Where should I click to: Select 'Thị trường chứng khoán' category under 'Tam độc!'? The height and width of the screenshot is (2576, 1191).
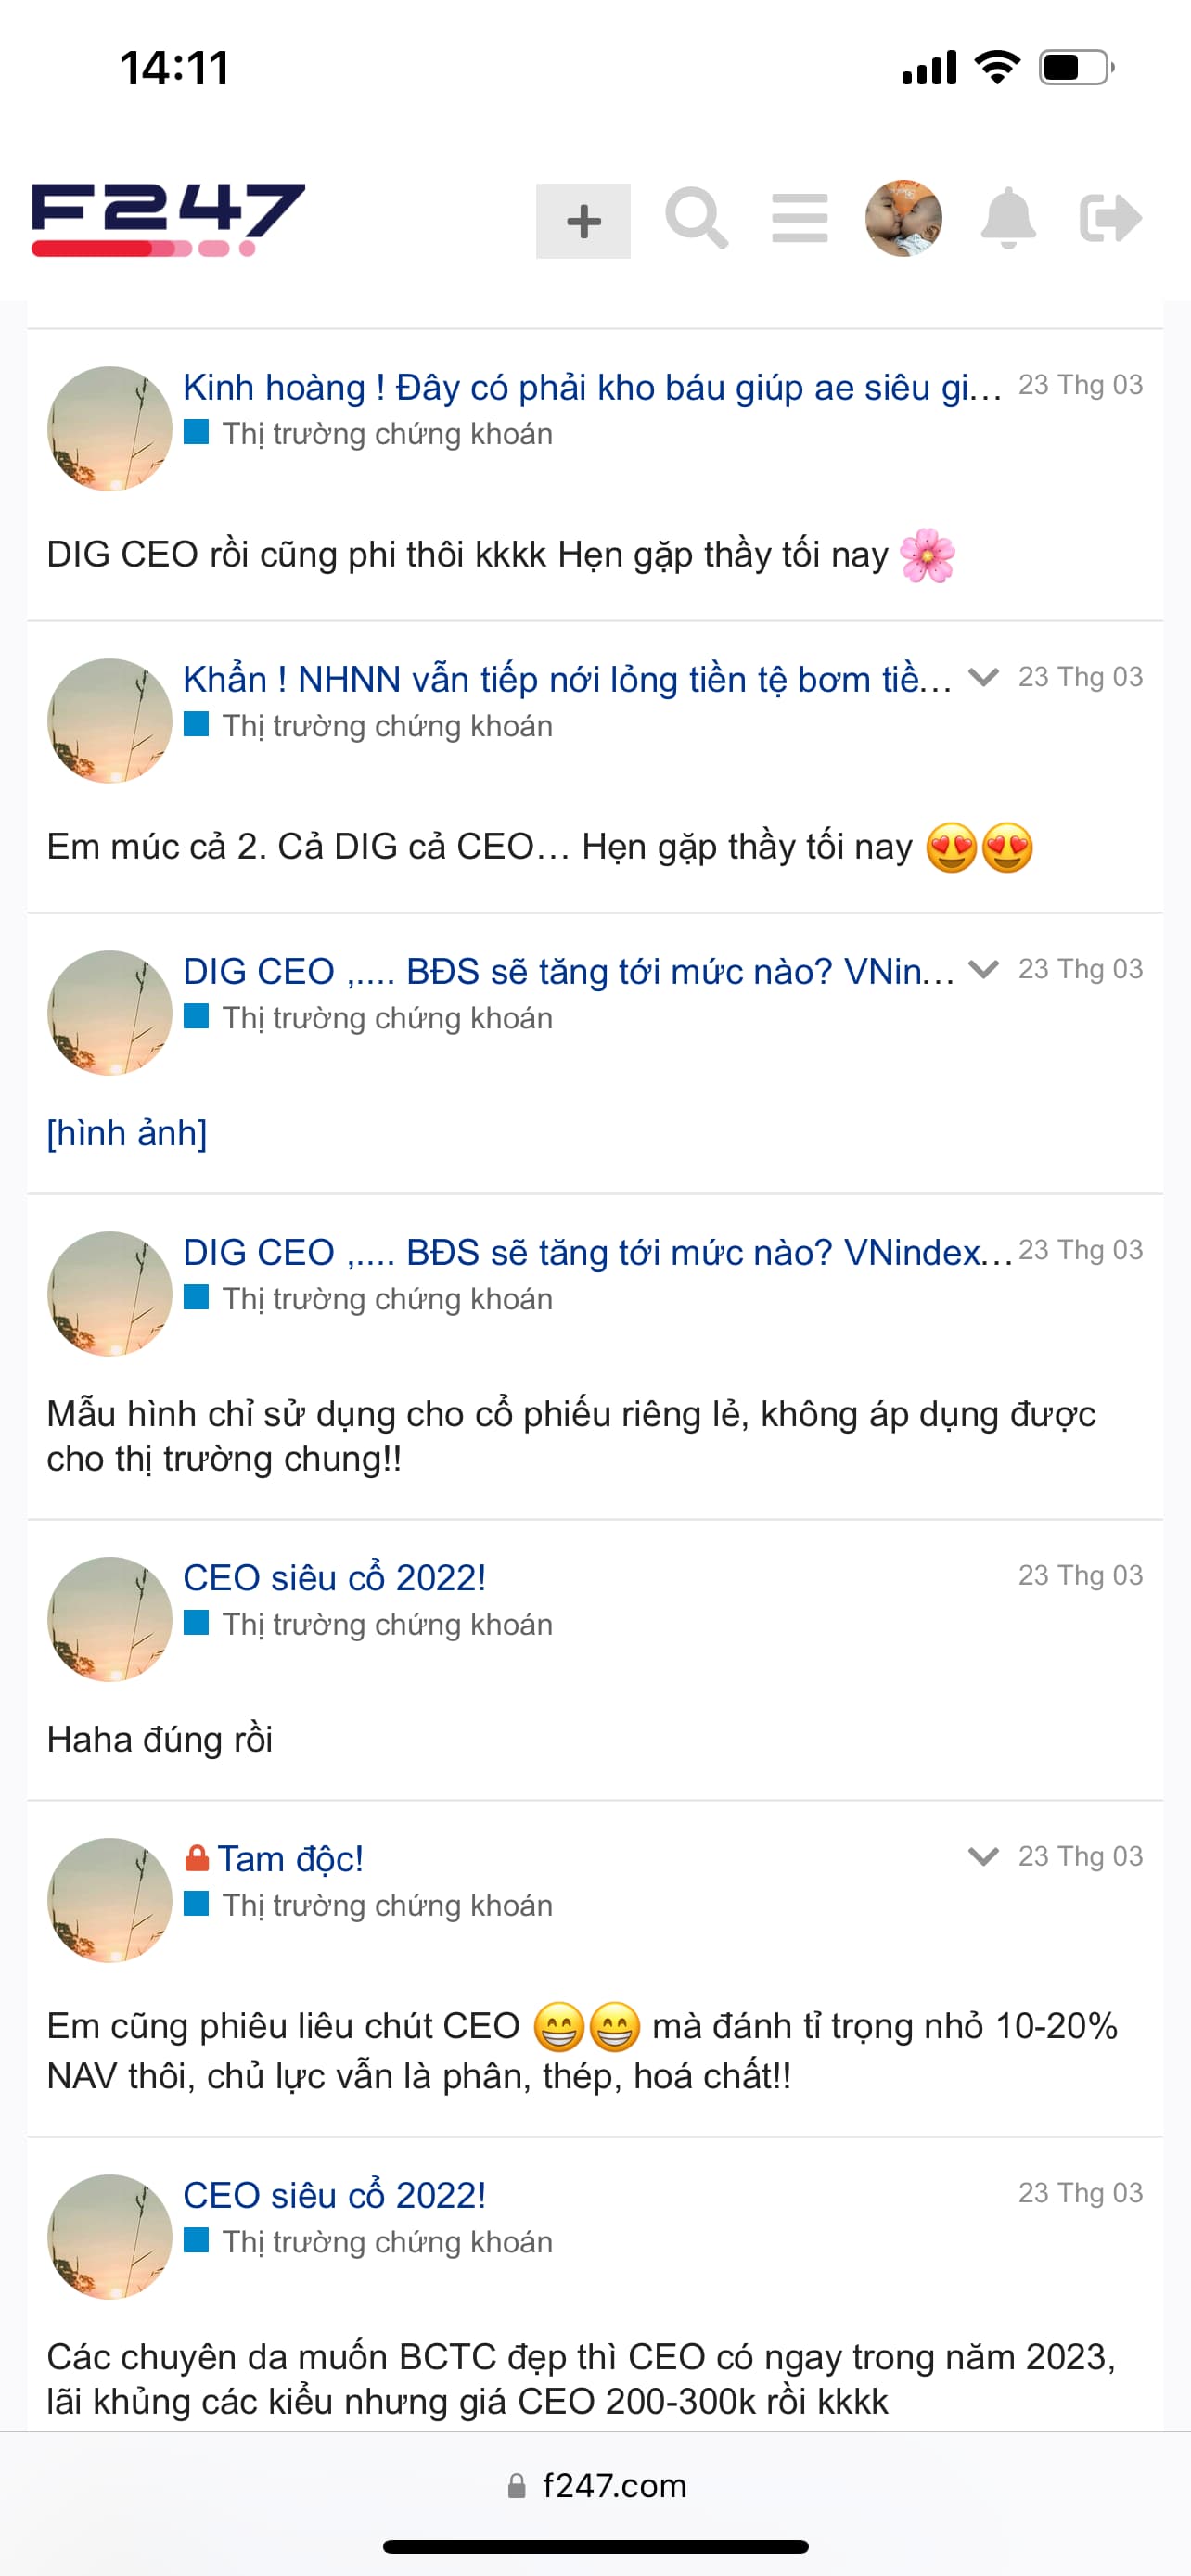pos(387,1905)
